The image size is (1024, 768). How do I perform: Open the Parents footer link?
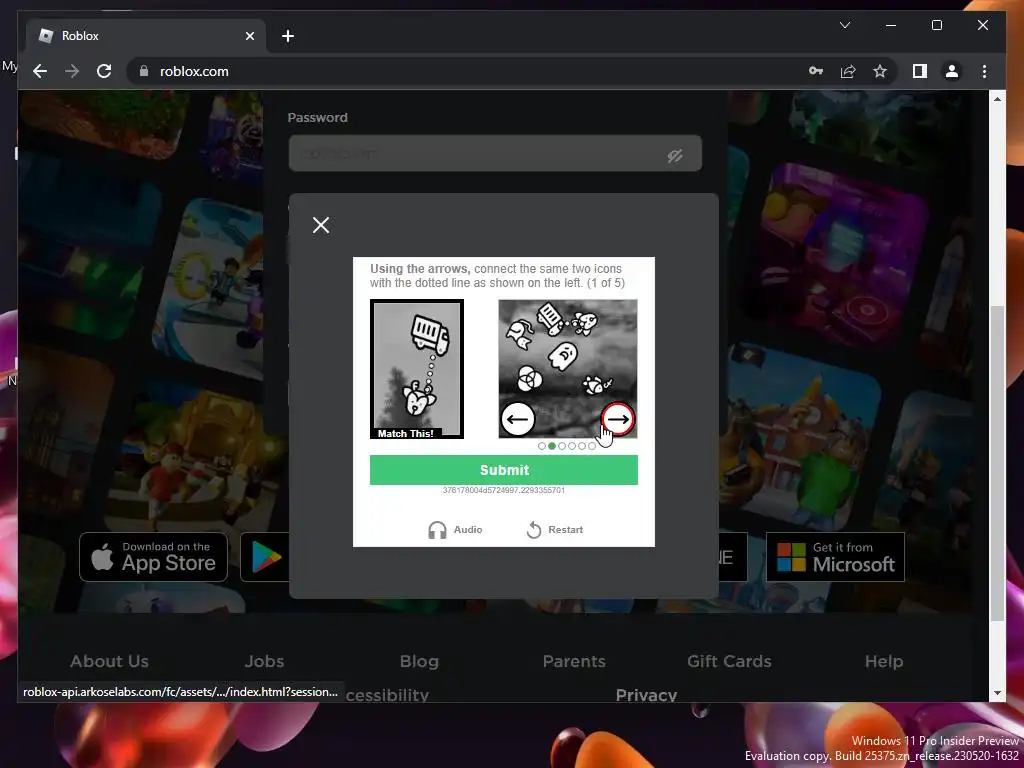tap(574, 662)
